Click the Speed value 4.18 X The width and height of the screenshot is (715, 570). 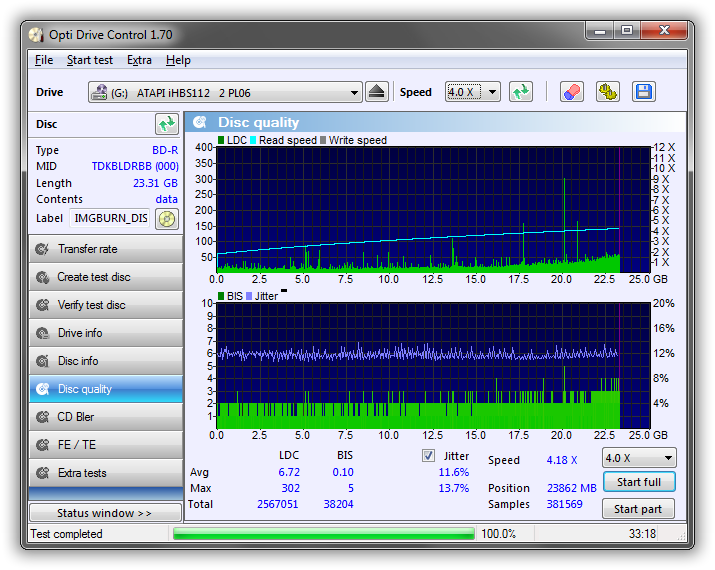click(x=562, y=460)
